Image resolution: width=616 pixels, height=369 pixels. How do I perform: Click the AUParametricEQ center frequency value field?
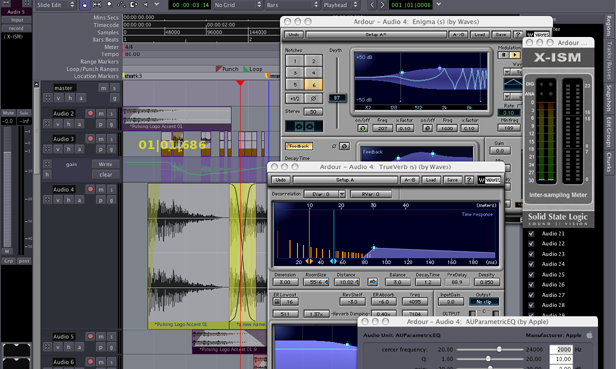pyautogui.click(x=561, y=349)
